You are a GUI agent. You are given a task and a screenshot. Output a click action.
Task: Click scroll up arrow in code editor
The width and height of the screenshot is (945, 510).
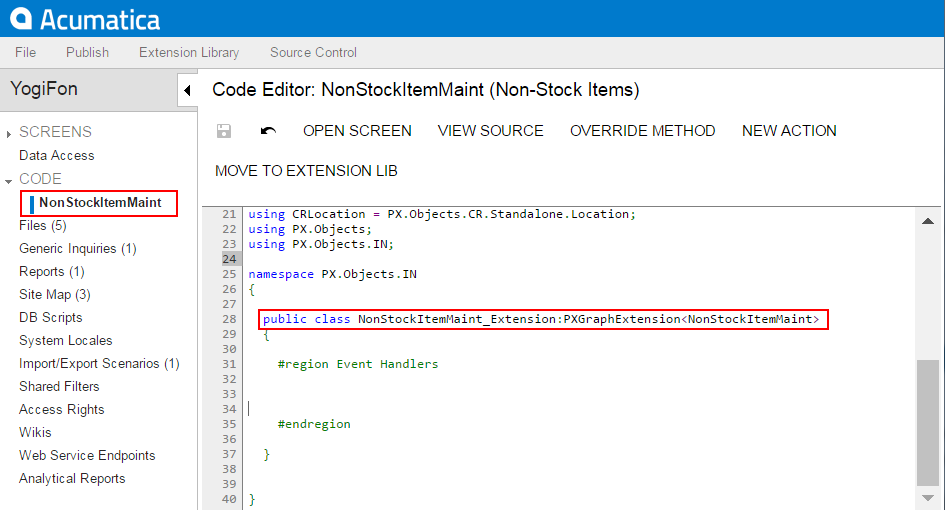(928, 221)
